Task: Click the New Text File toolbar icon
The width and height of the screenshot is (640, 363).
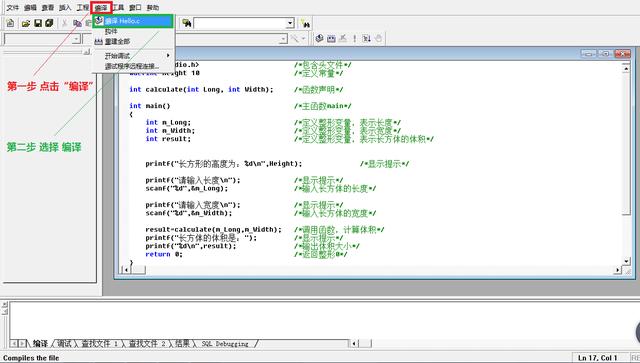Action: (x=10, y=23)
